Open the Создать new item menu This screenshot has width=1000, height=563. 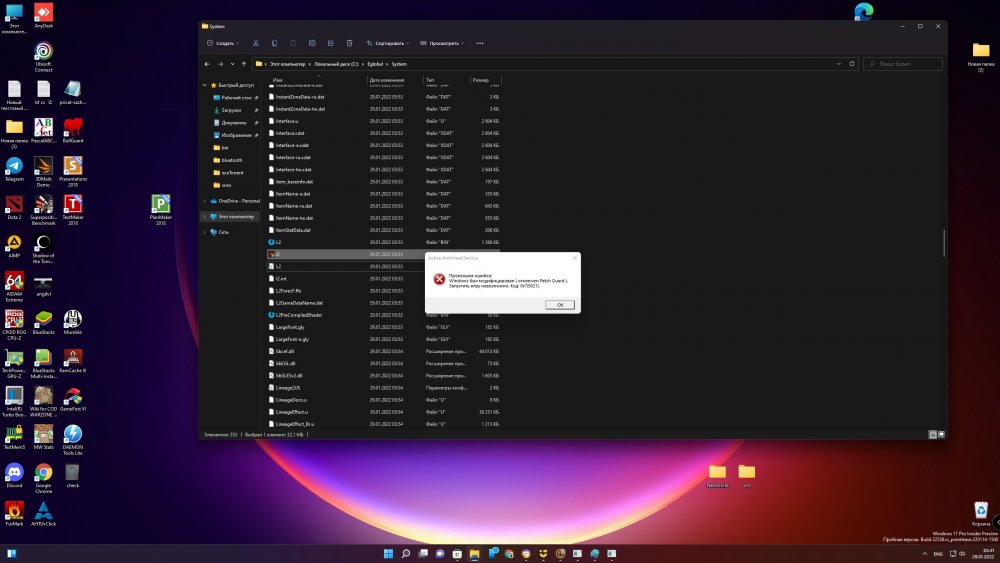point(222,43)
